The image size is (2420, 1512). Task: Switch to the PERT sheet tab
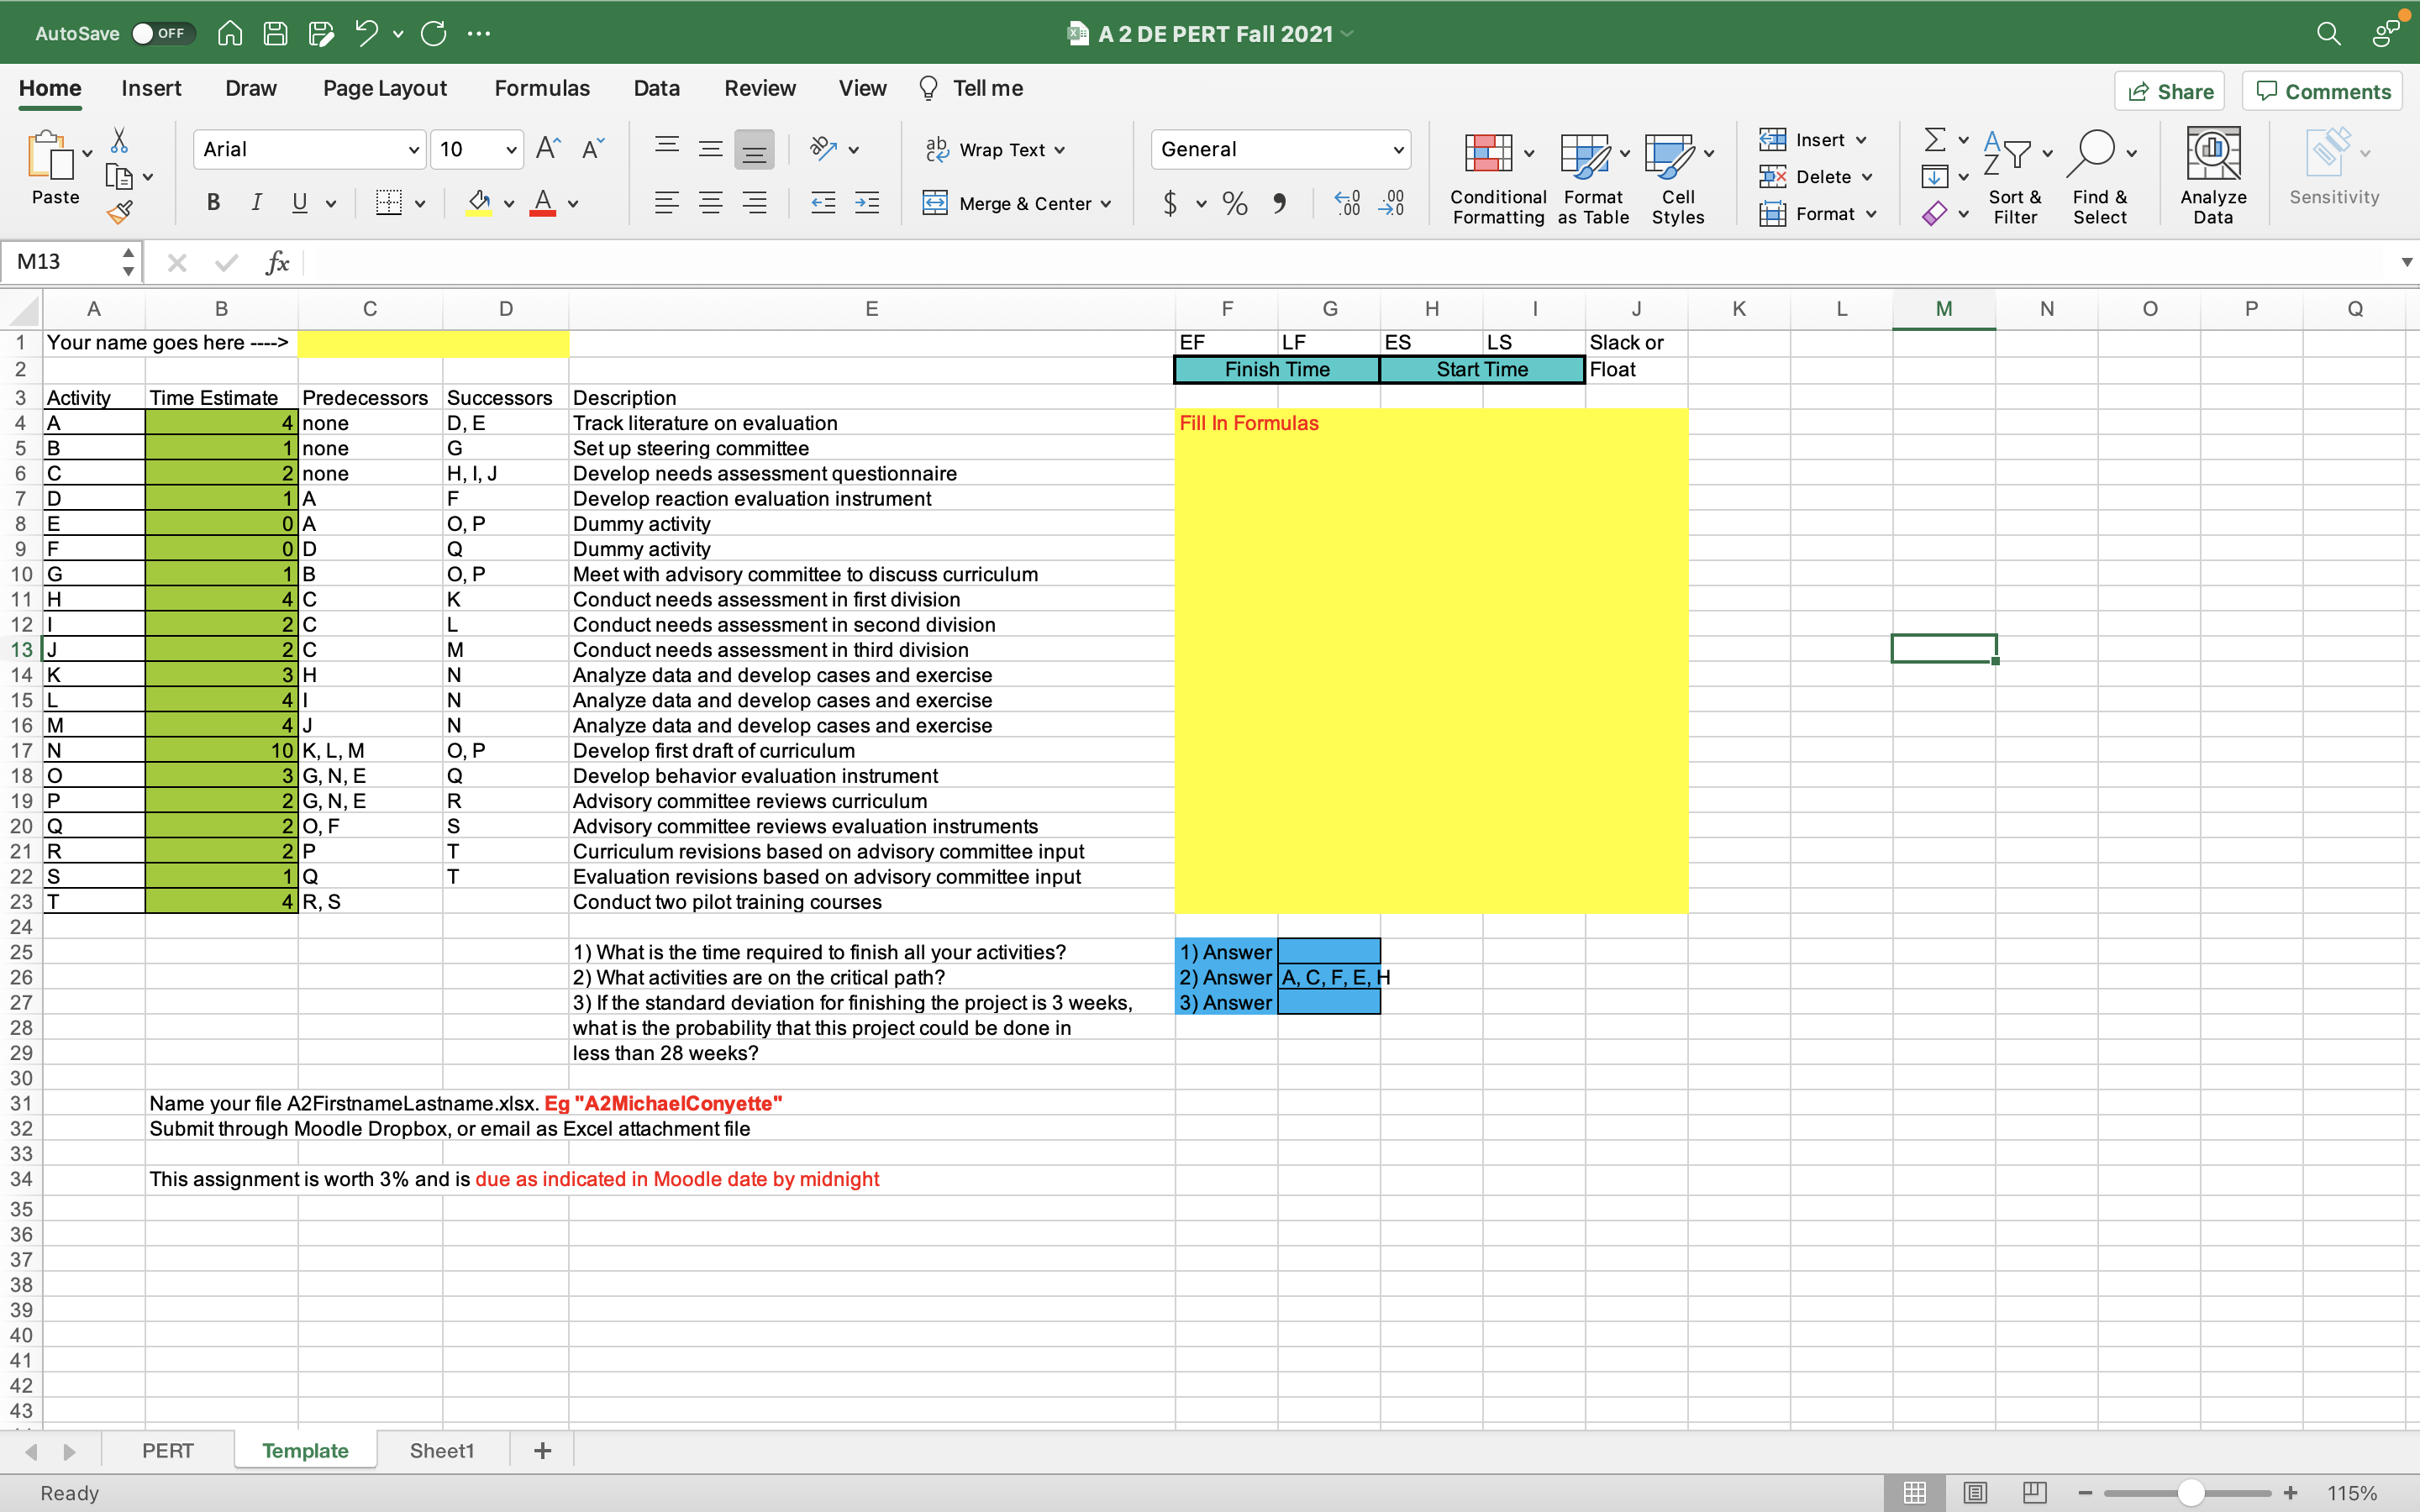click(167, 1450)
